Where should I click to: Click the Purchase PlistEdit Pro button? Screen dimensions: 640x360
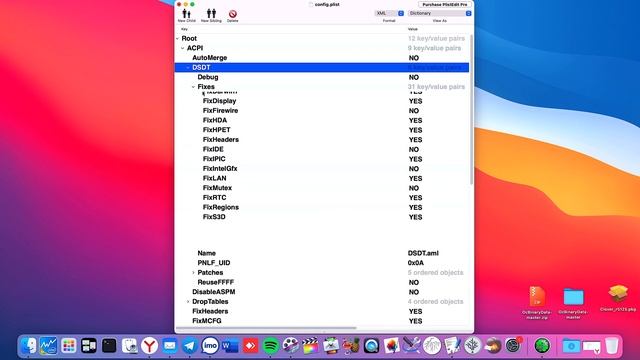coord(444,4)
